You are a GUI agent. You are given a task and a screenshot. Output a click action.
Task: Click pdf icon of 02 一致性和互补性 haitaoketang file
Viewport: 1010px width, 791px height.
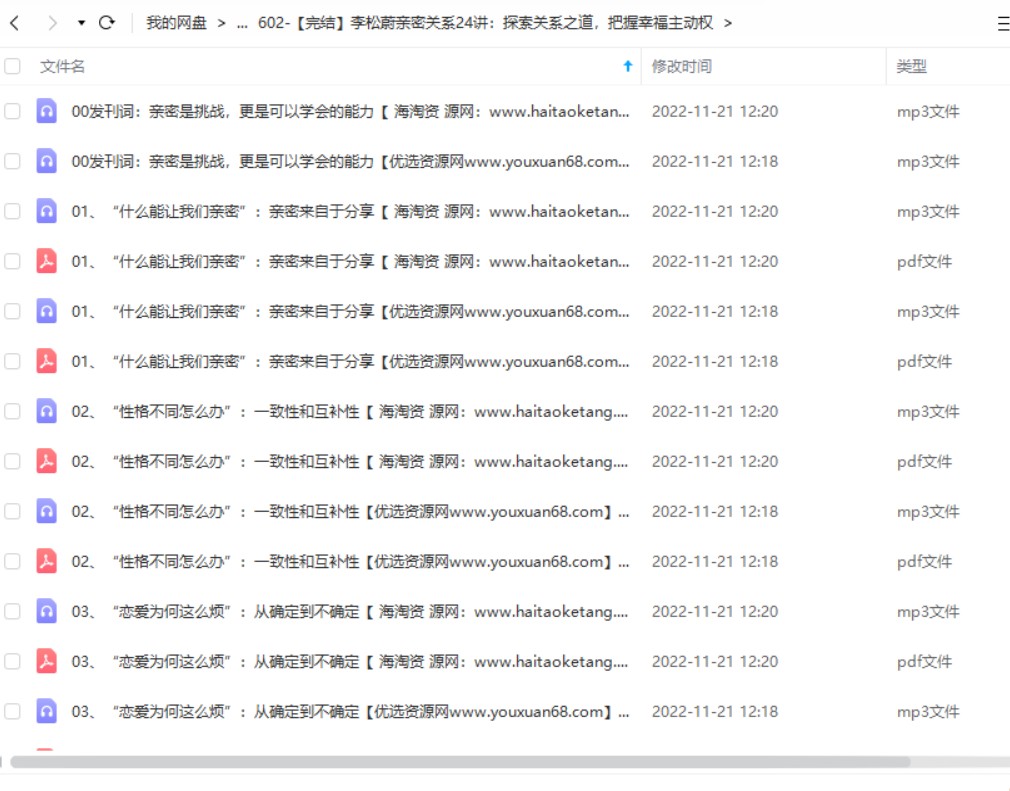(46, 461)
